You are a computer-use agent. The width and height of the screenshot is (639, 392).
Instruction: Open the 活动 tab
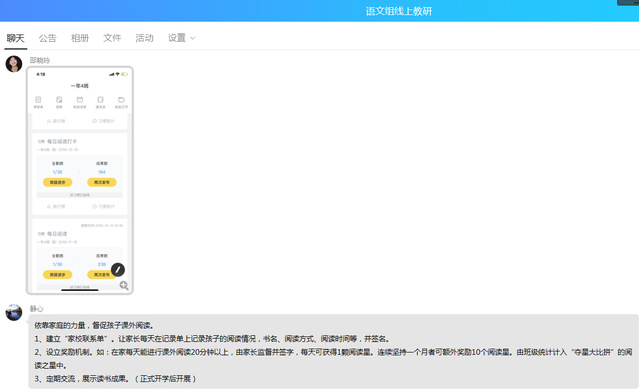(x=144, y=38)
